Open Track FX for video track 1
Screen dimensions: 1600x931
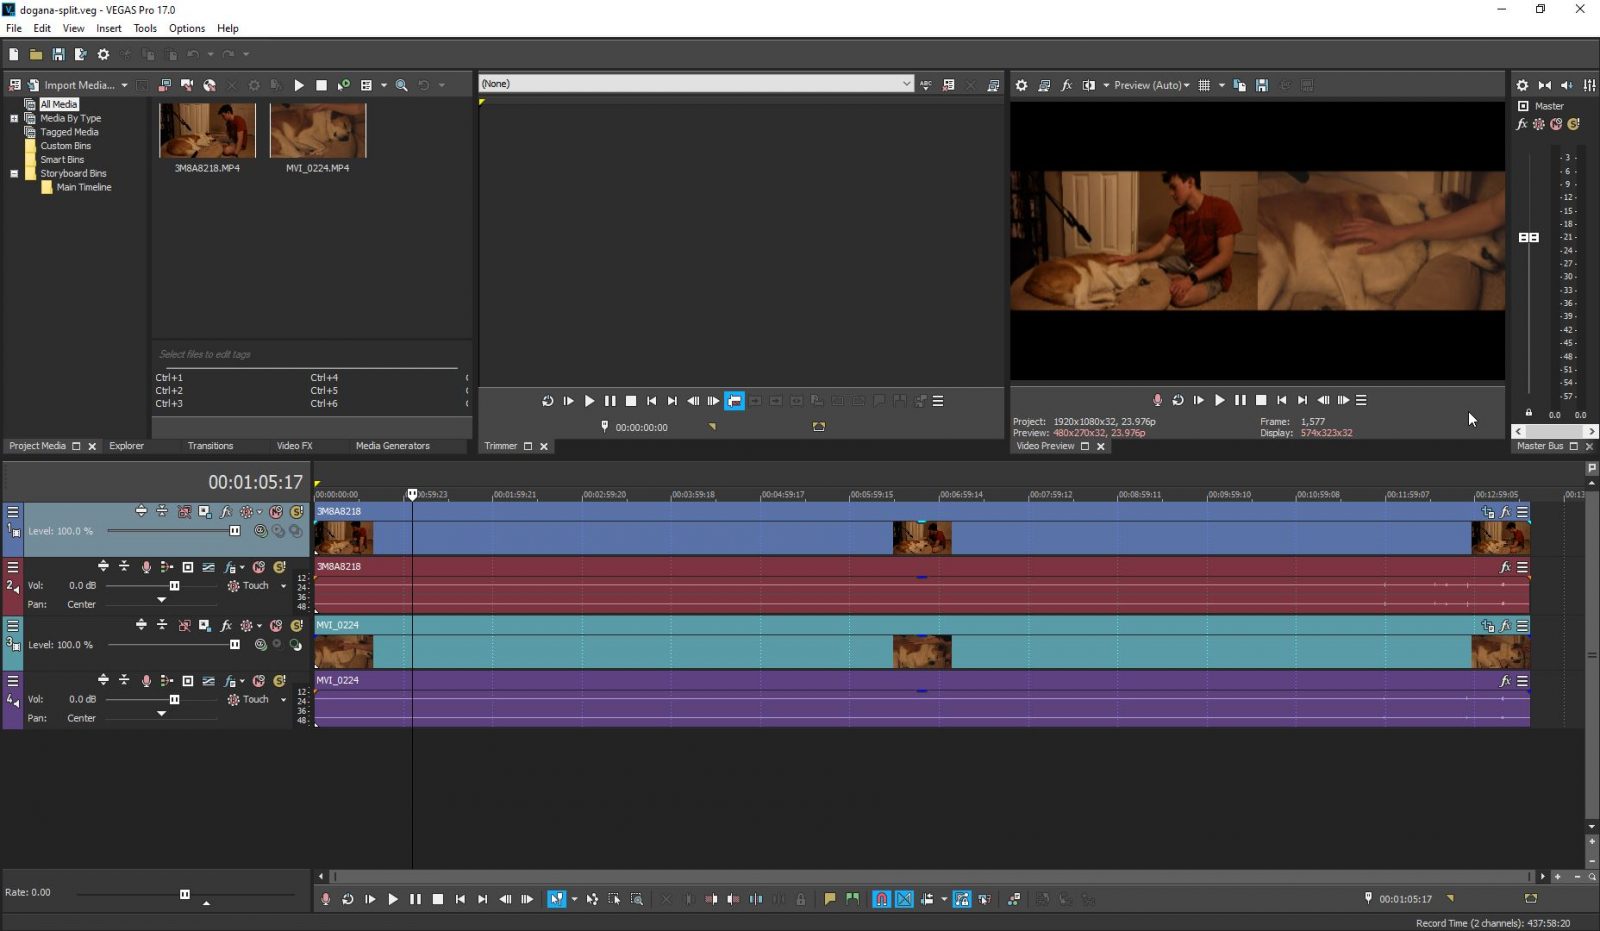225,511
